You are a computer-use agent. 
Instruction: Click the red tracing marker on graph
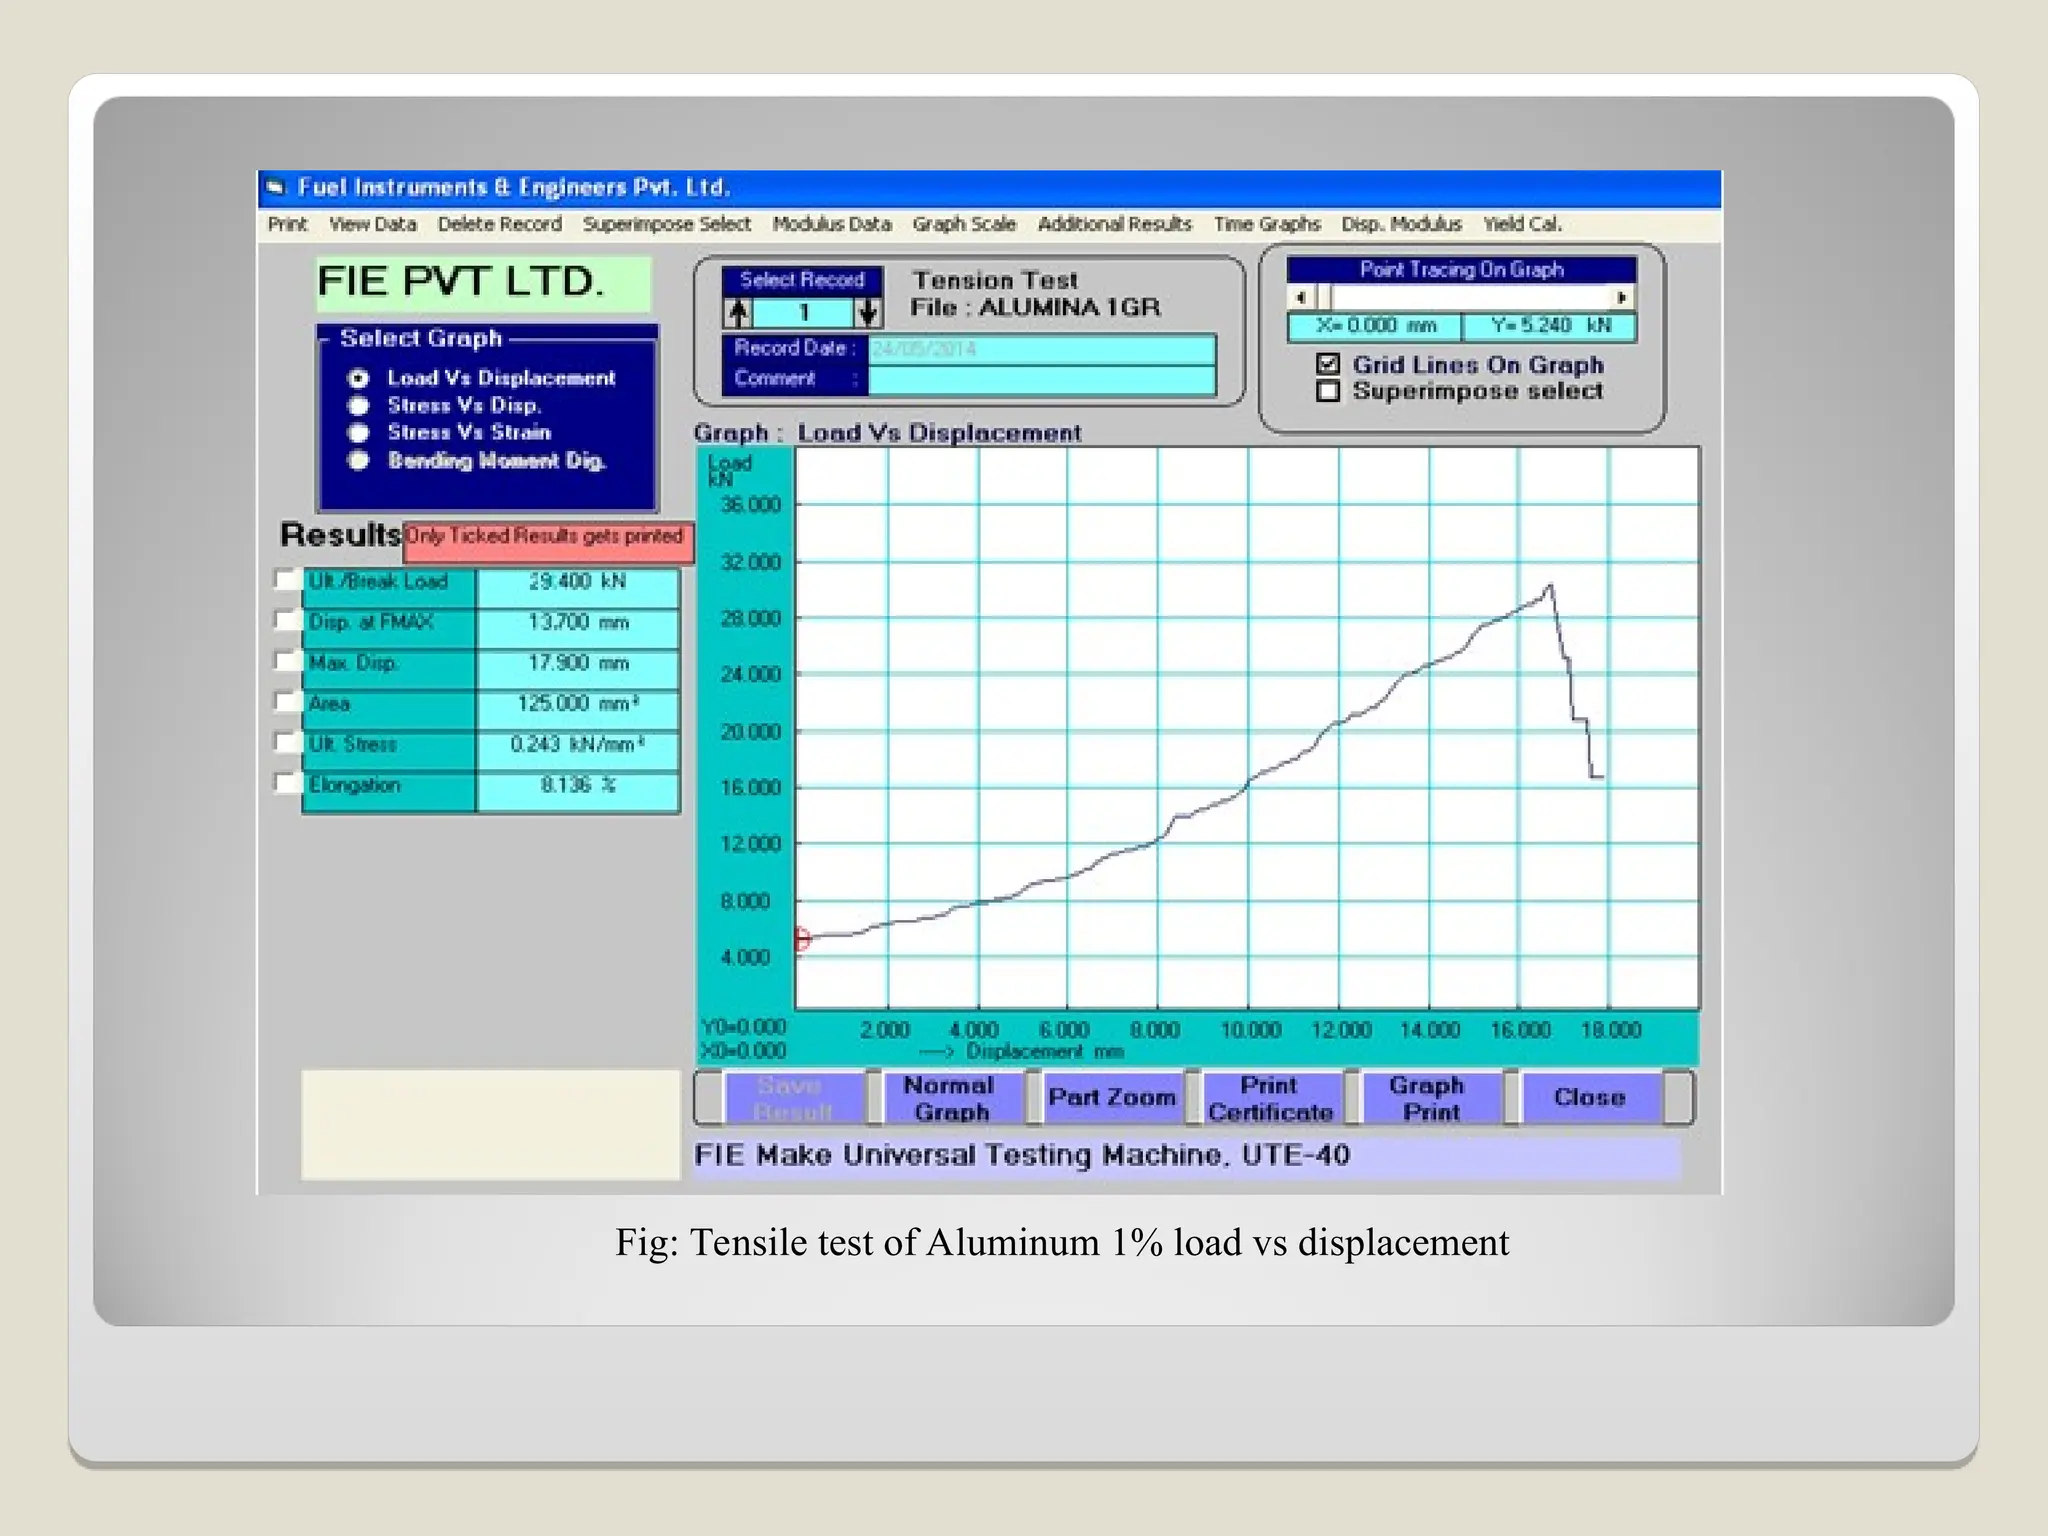pos(801,939)
